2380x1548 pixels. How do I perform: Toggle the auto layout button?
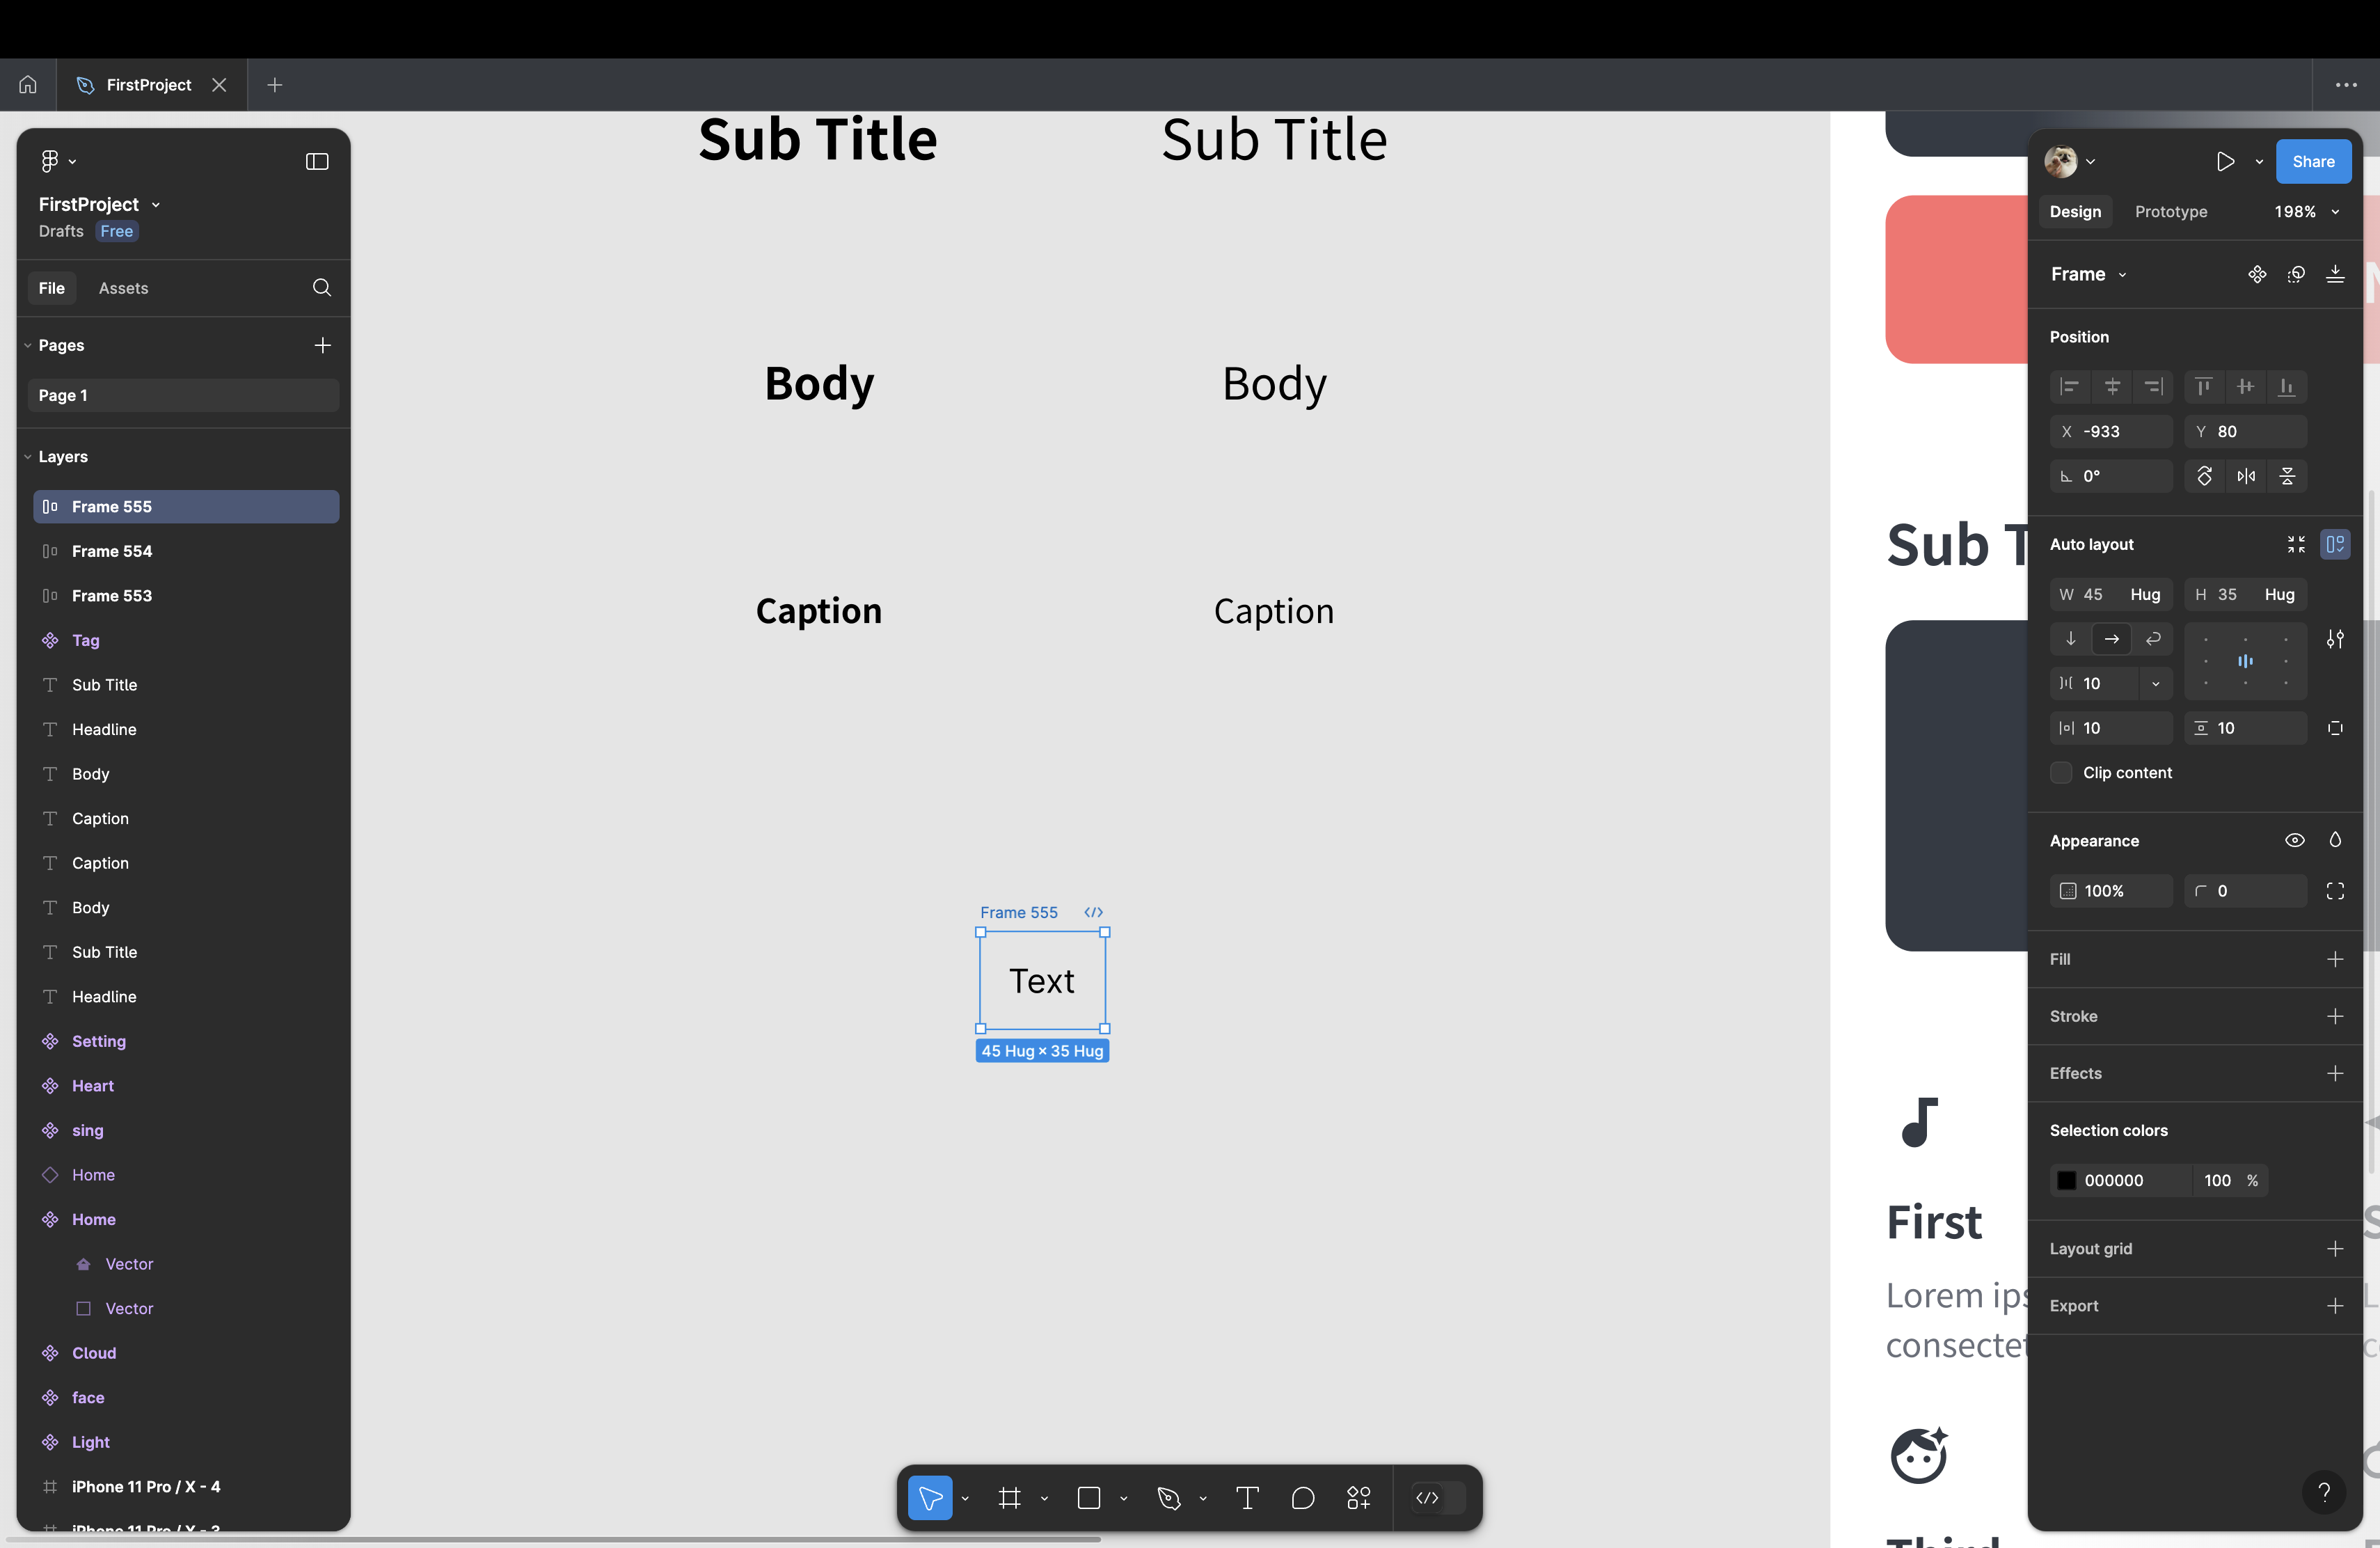click(x=2335, y=544)
